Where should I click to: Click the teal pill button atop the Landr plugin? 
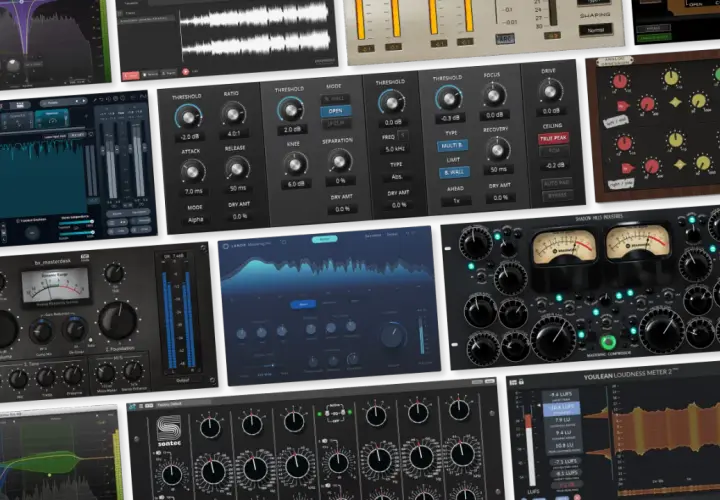point(325,239)
